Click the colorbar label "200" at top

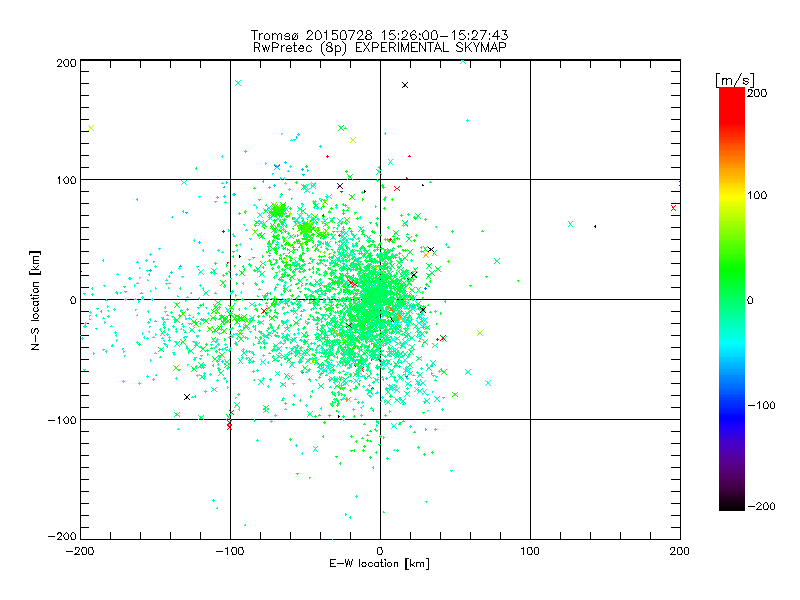757,93
